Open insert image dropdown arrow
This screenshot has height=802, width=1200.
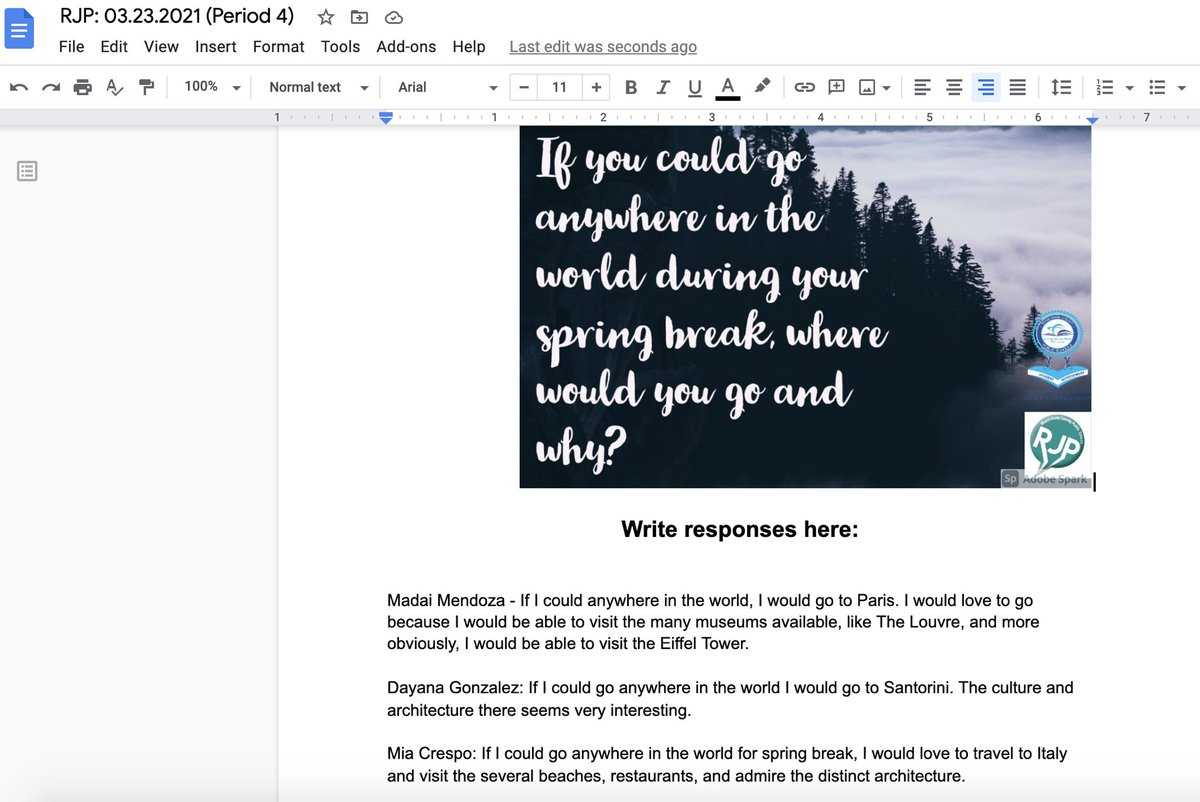point(886,88)
